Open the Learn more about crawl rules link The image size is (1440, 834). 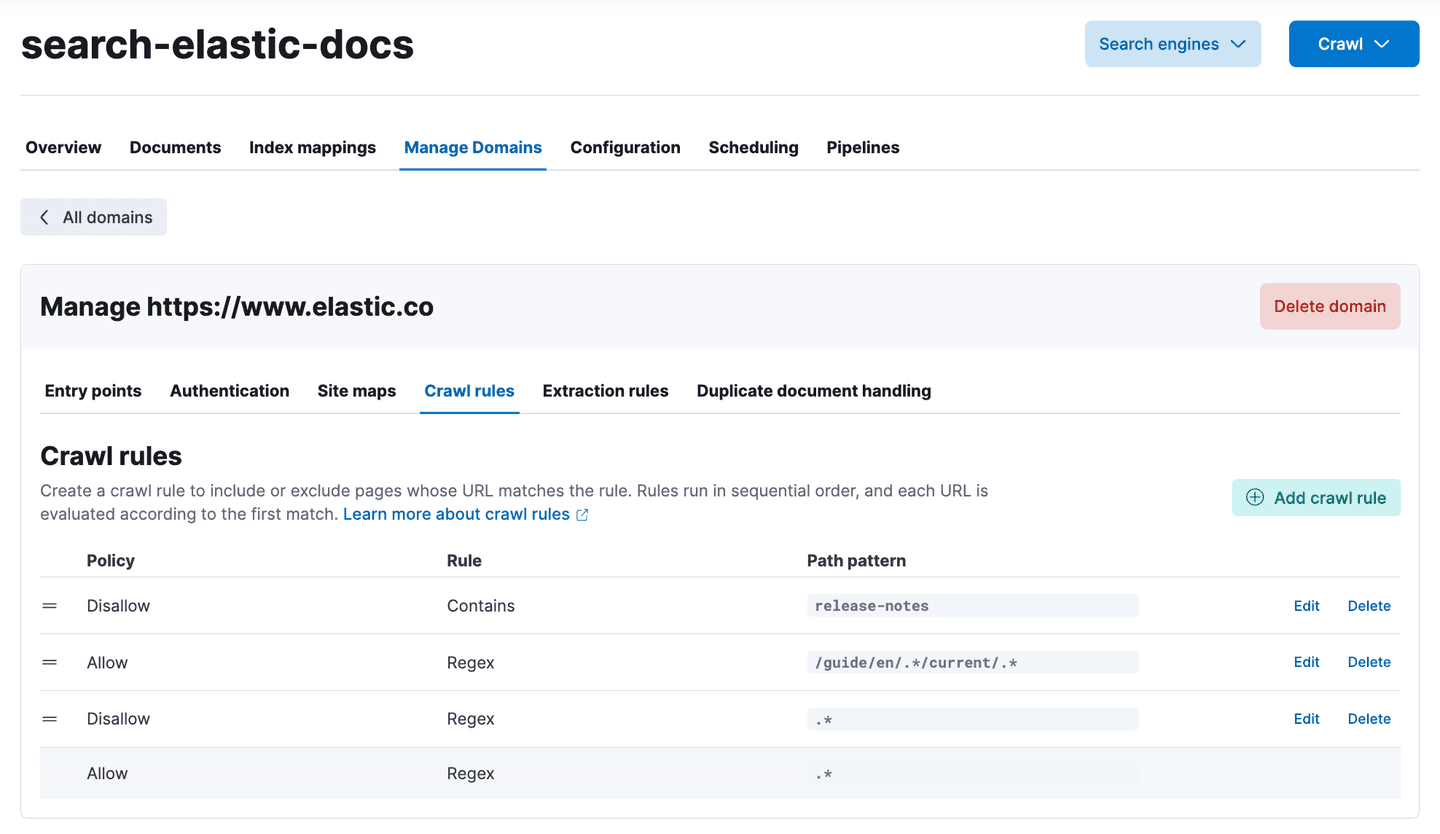point(456,513)
